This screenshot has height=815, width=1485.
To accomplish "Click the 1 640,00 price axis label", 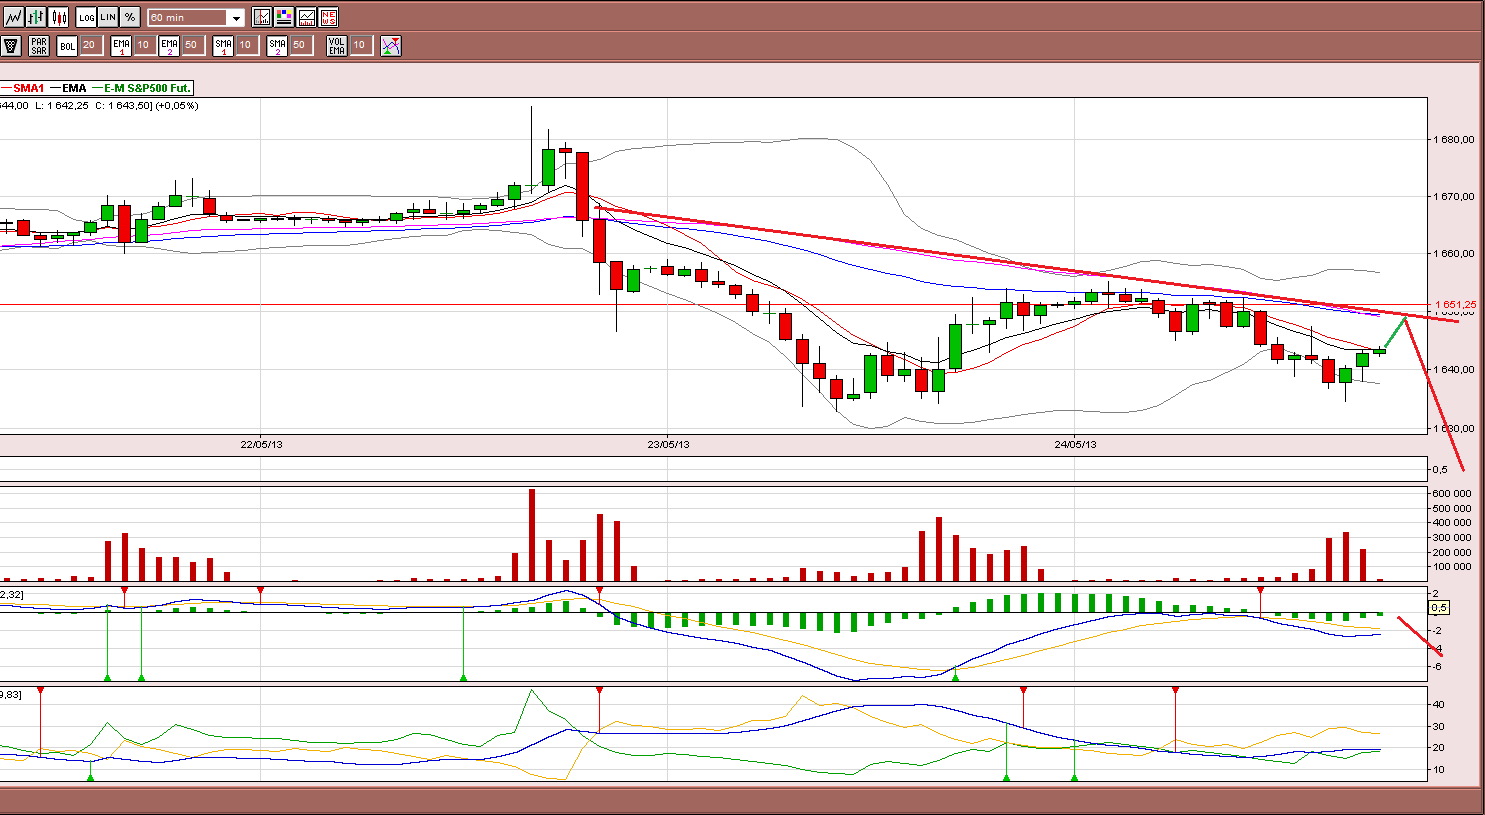I will click(1455, 370).
